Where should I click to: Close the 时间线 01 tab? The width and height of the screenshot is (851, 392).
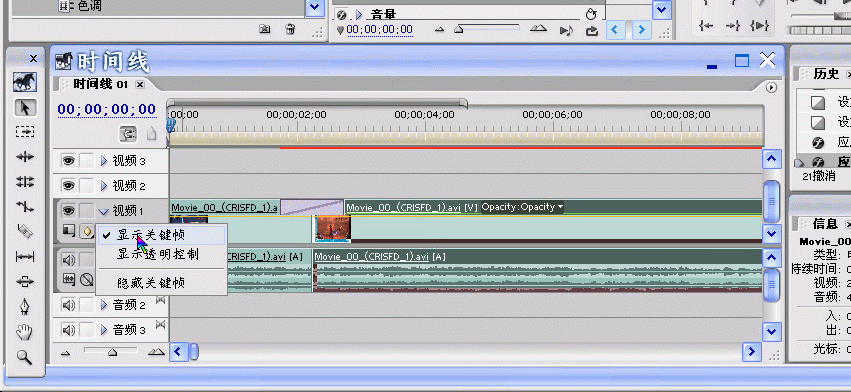140,85
